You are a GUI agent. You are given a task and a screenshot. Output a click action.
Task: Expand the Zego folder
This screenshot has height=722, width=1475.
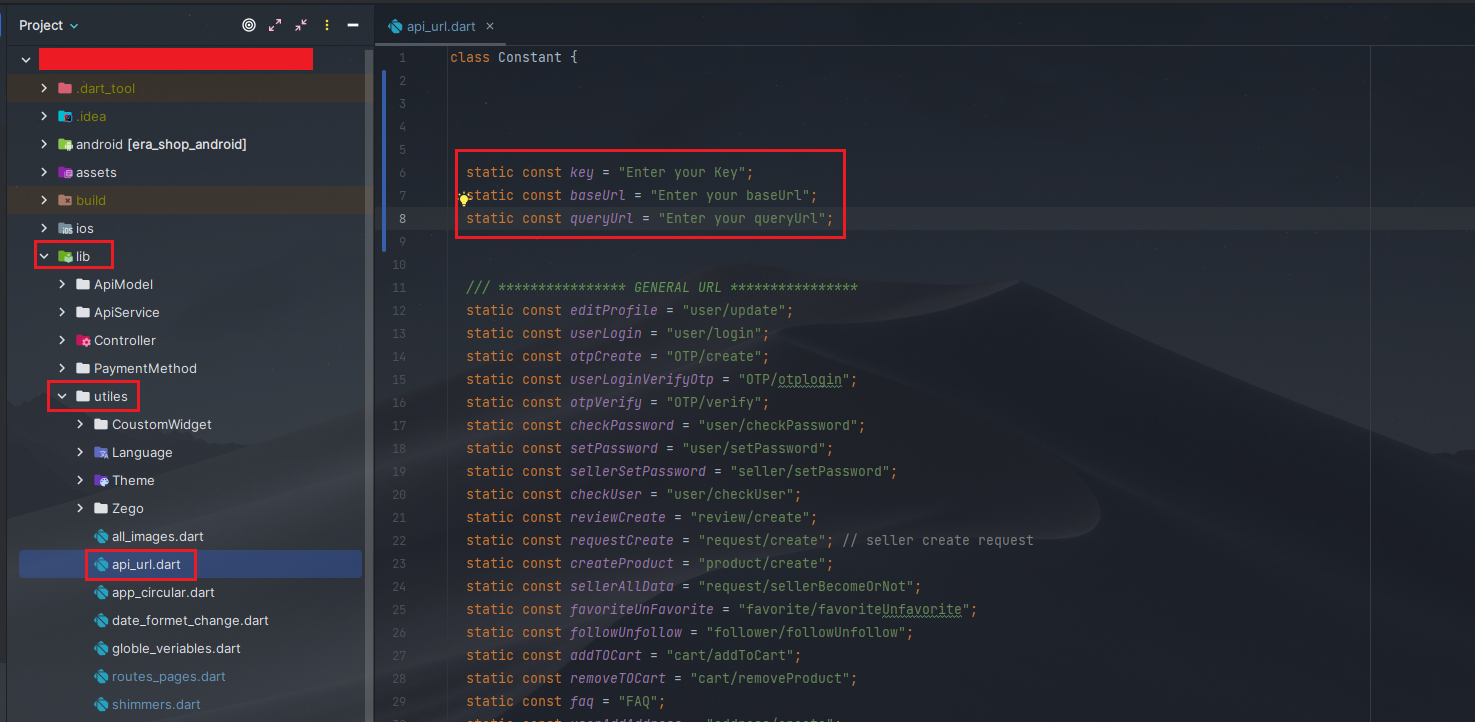[81, 508]
